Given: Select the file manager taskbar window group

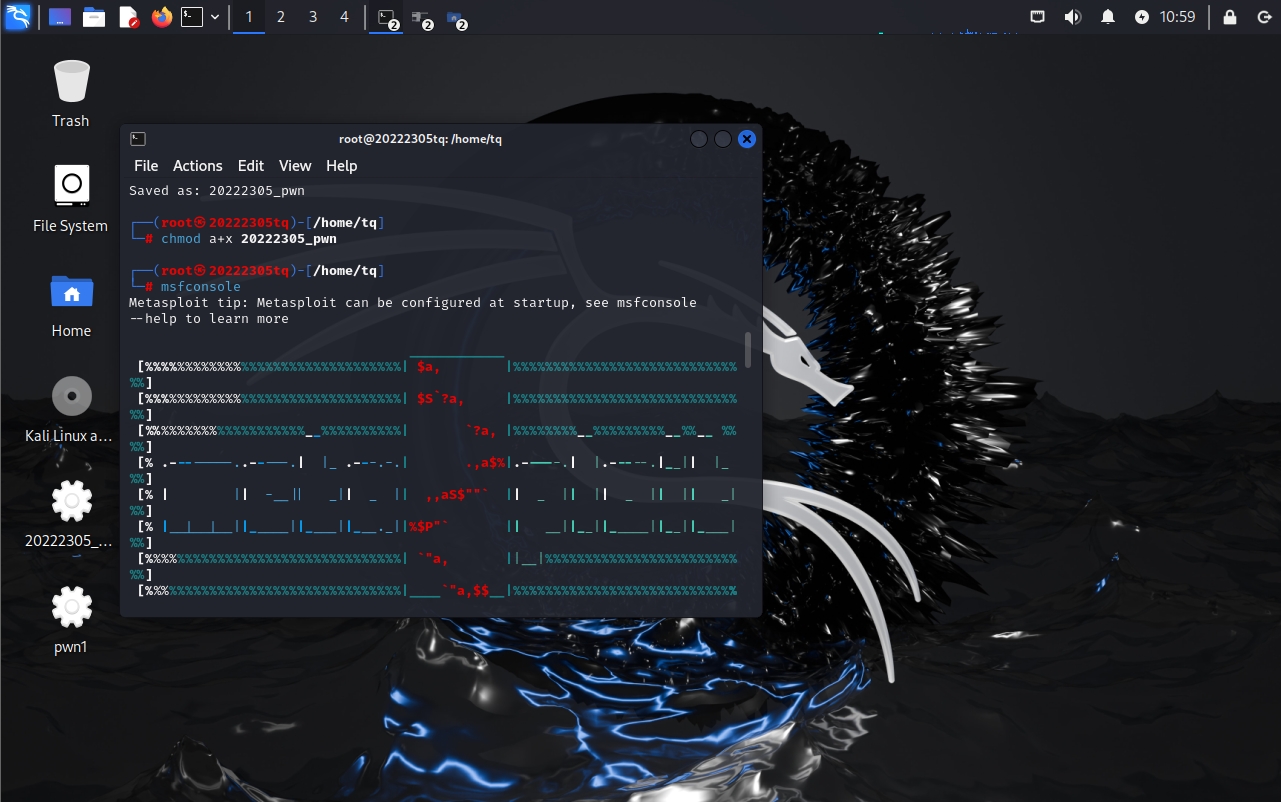Looking at the screenshot, I should 456,17.
